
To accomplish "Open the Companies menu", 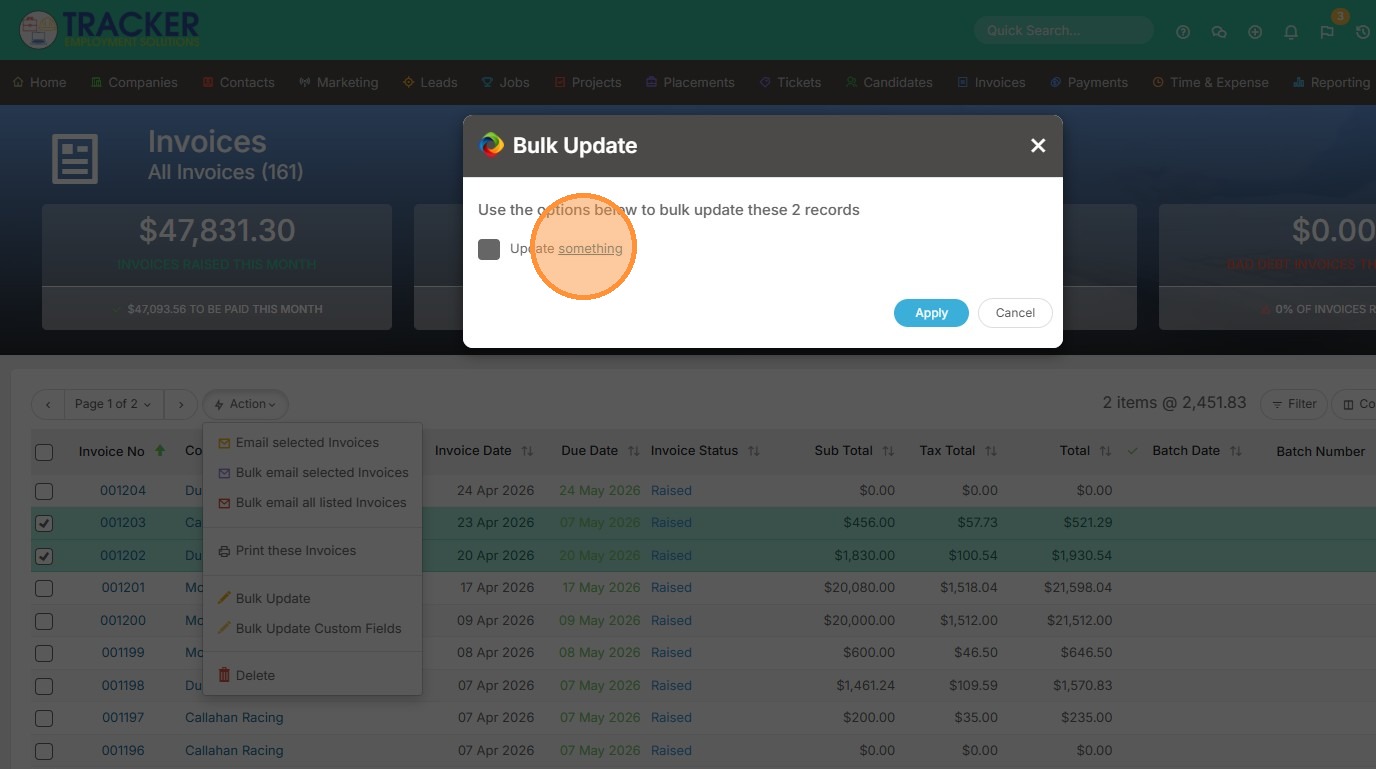I will (x=134, y=82).
